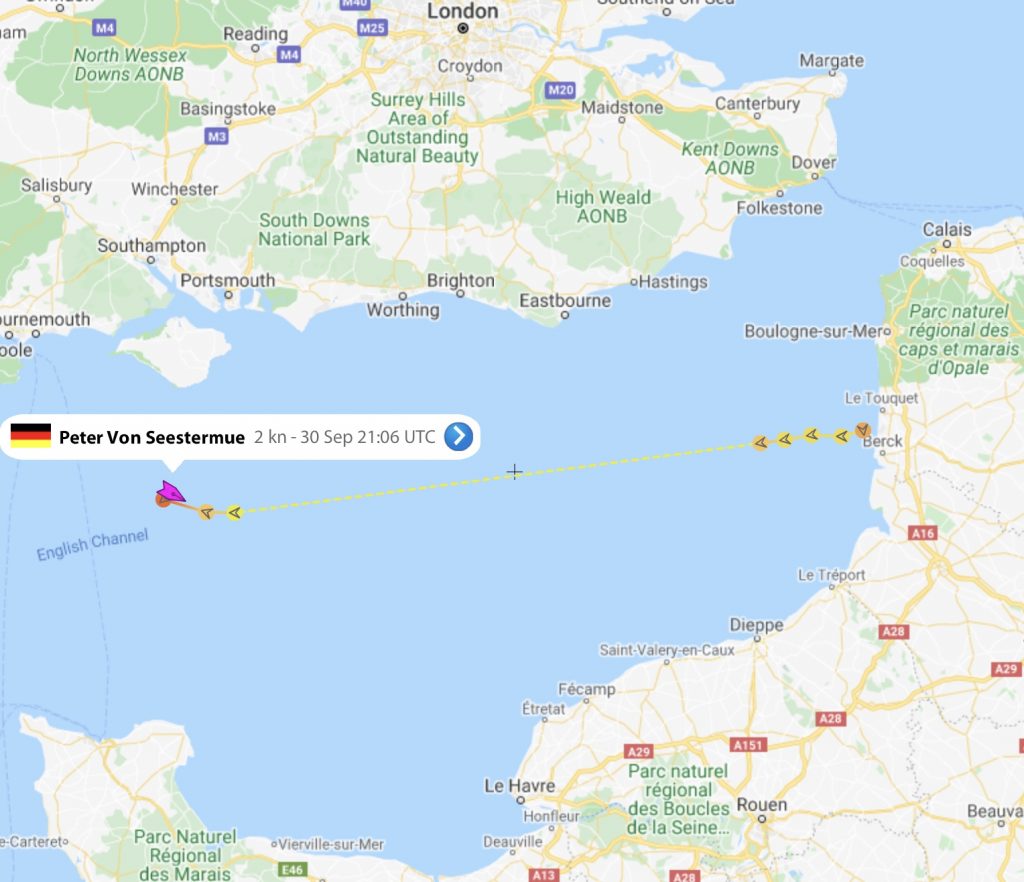Select the orange arrow marker just east of the magenta vessel

pyautogui.click(x=206, y=512)
